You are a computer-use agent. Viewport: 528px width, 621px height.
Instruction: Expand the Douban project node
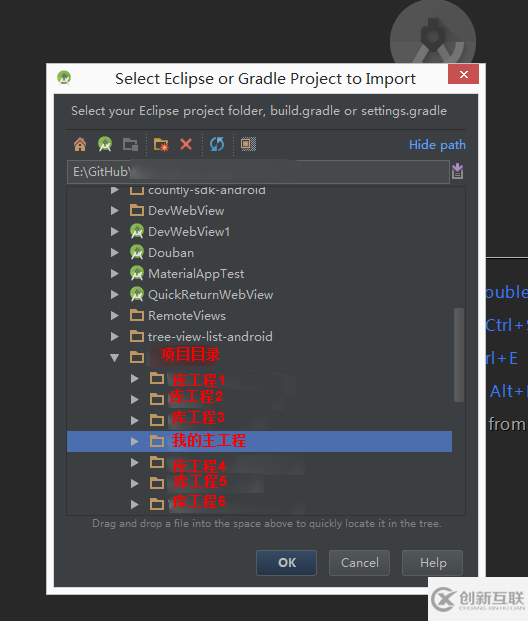115,252
